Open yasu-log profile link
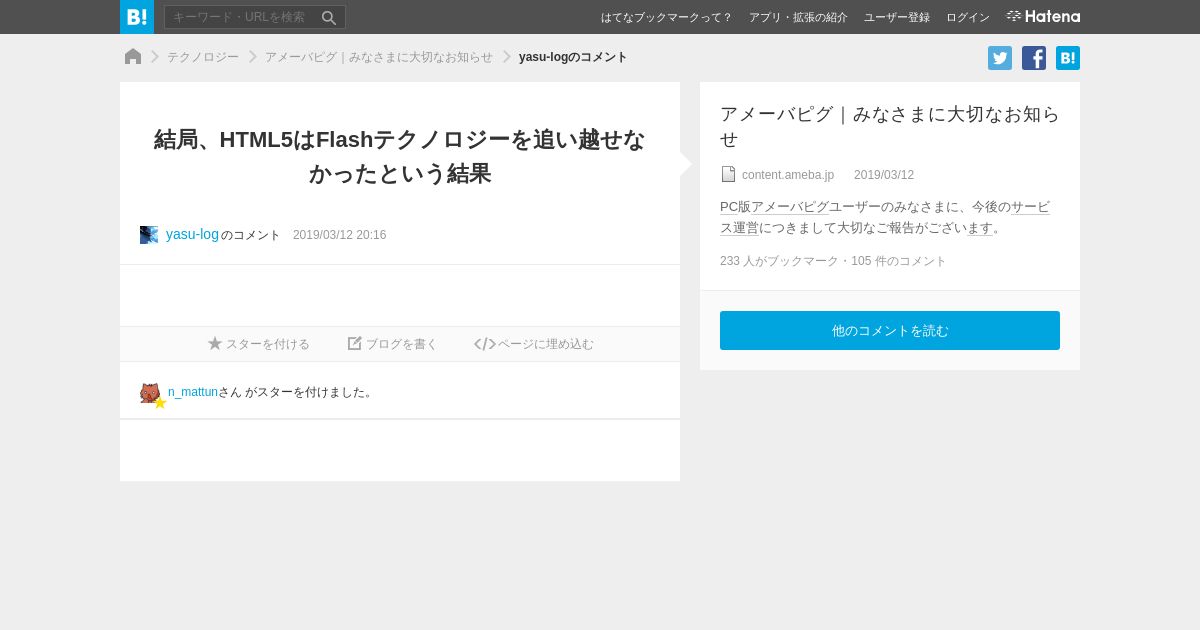 [192, 234]
